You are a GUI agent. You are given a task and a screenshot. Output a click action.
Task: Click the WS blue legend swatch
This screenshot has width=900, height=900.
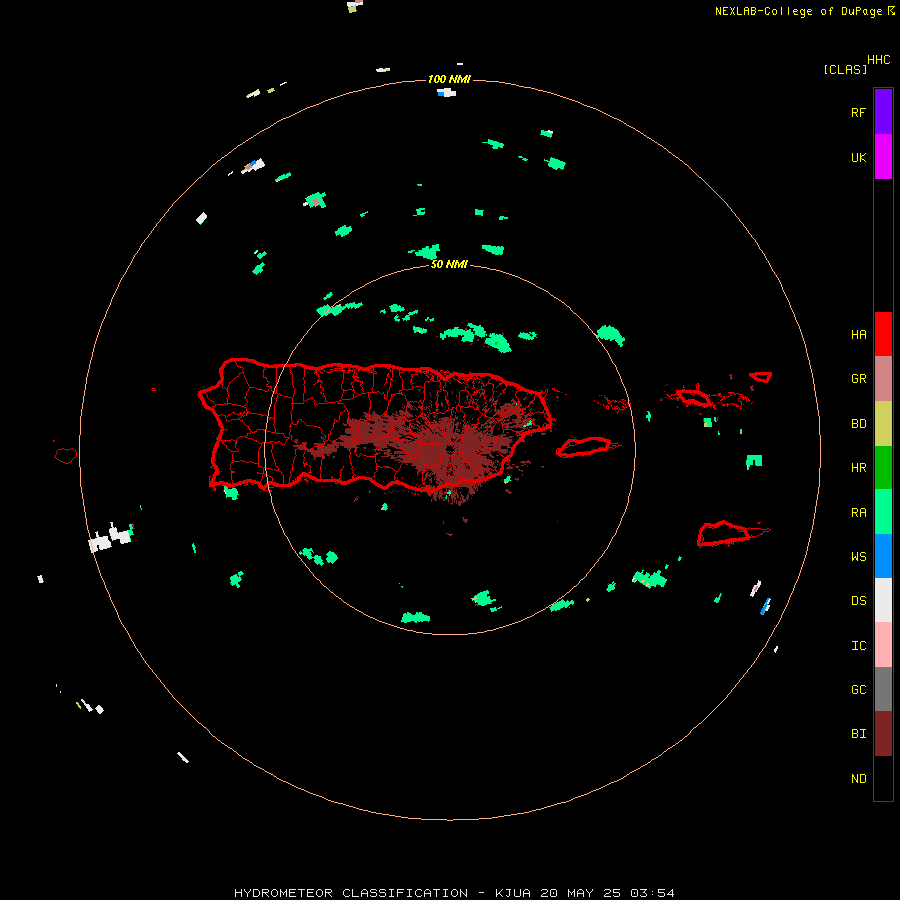[x=883, y=556]
